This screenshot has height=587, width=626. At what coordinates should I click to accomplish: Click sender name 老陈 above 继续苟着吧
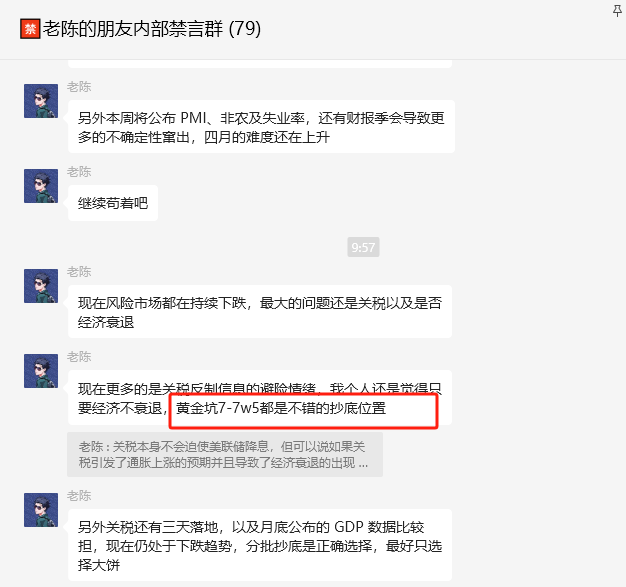[x=79, y=172]
